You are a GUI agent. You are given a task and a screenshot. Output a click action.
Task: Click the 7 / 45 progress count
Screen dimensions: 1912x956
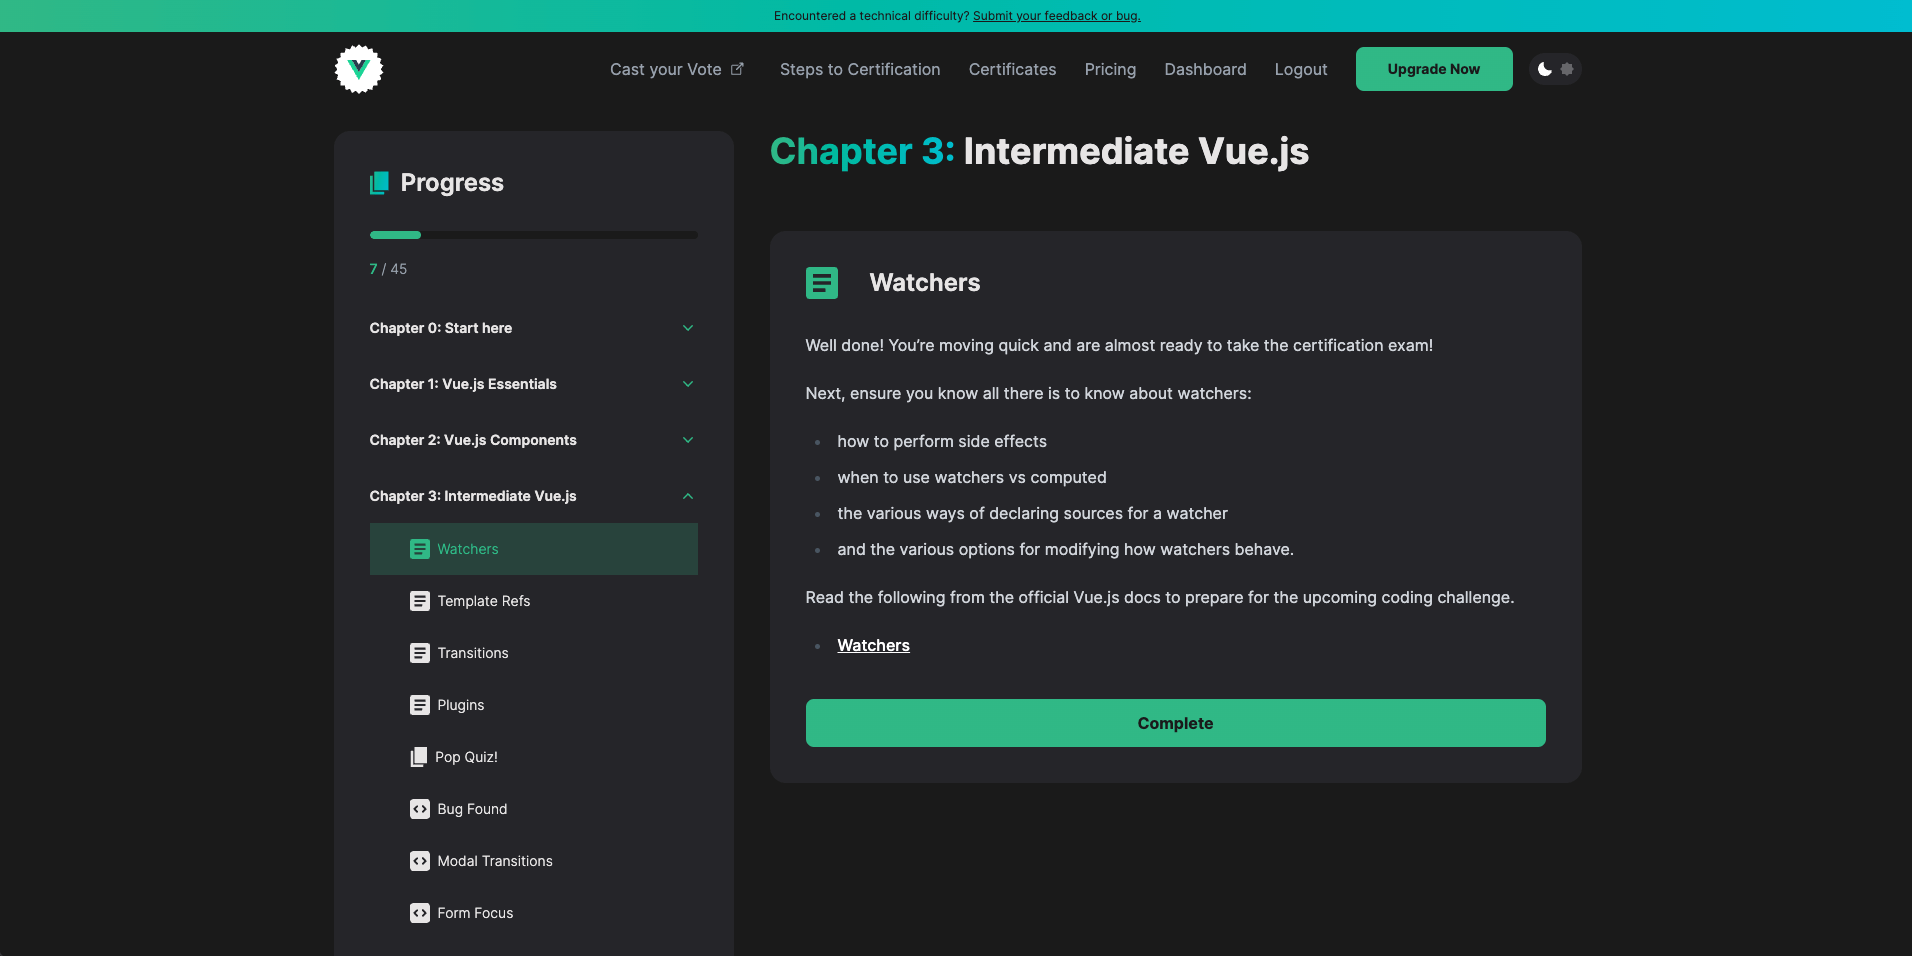click(388, 269)
